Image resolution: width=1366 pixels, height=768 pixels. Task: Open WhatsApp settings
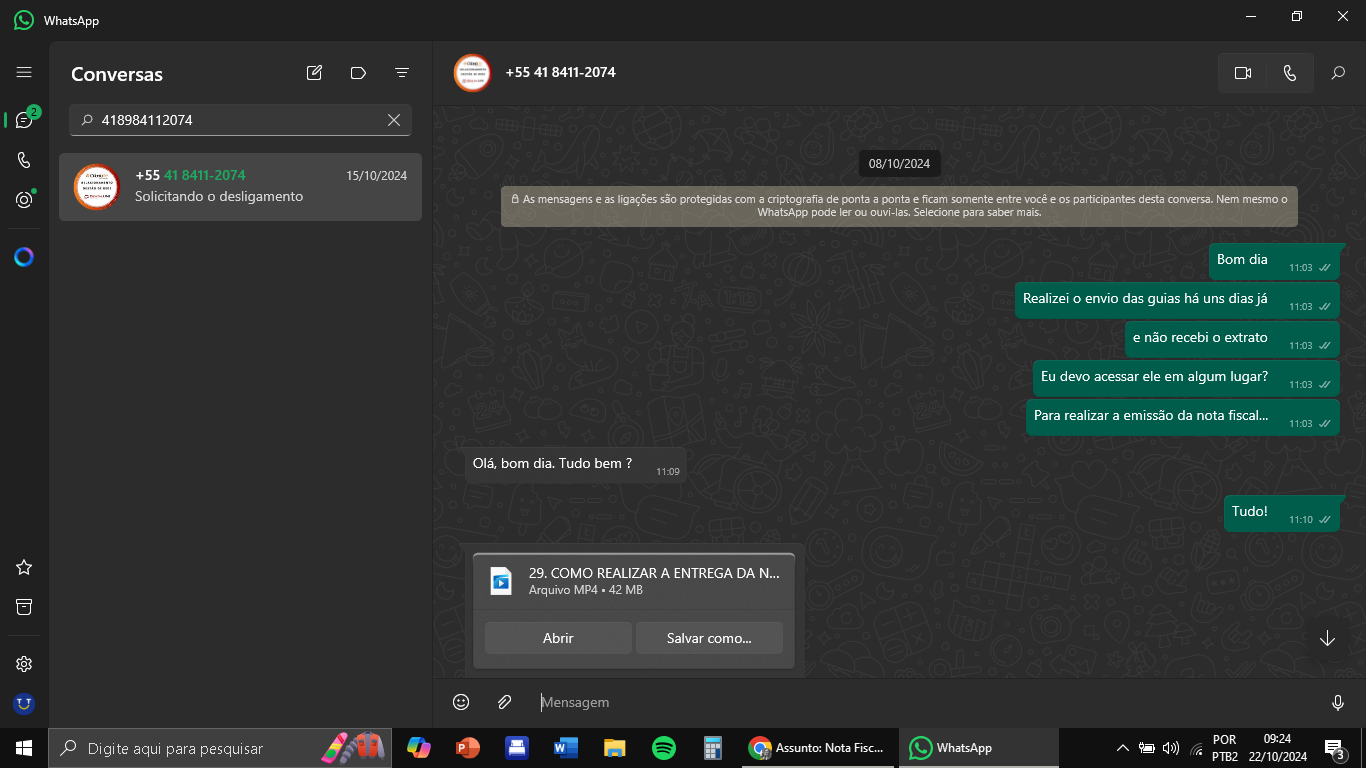click(x=24, y=664)
